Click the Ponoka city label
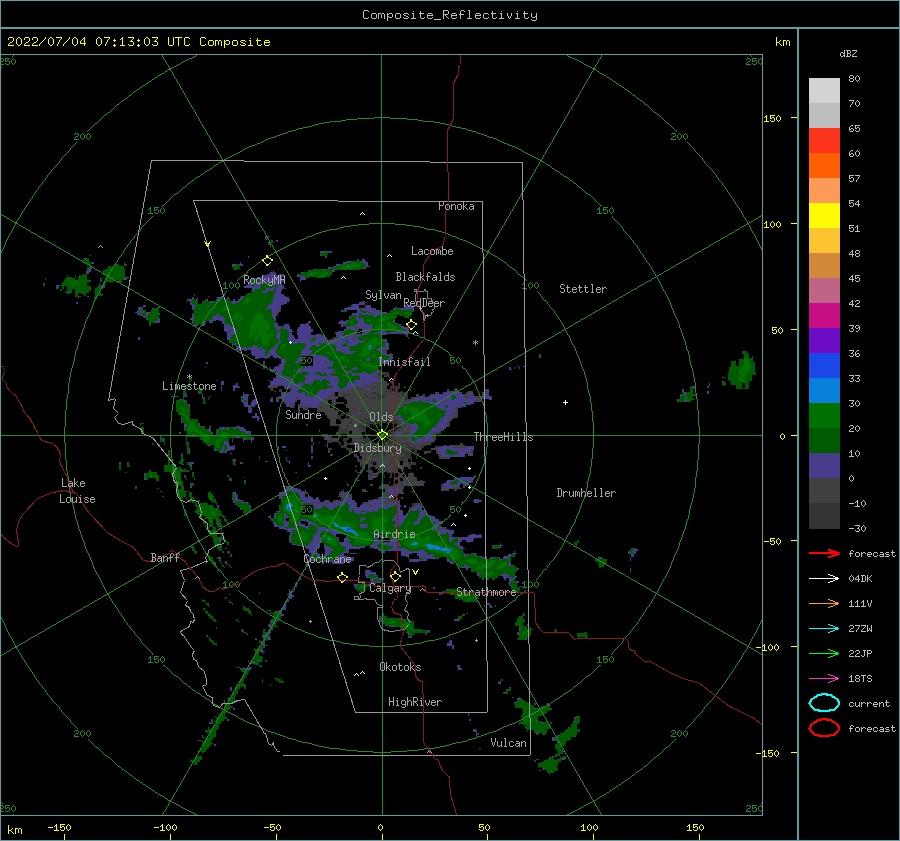The width and height of the screenshot is (900, 841). pyautogui.click(x=456, y=206)
